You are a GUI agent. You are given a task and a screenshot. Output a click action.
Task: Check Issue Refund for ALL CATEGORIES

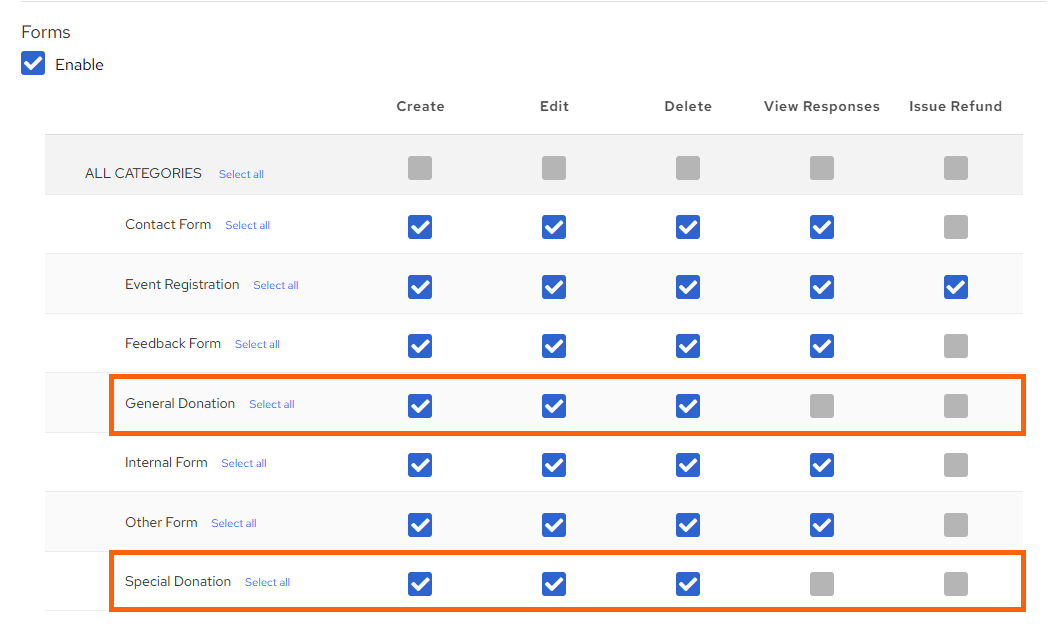pos(955,168)
